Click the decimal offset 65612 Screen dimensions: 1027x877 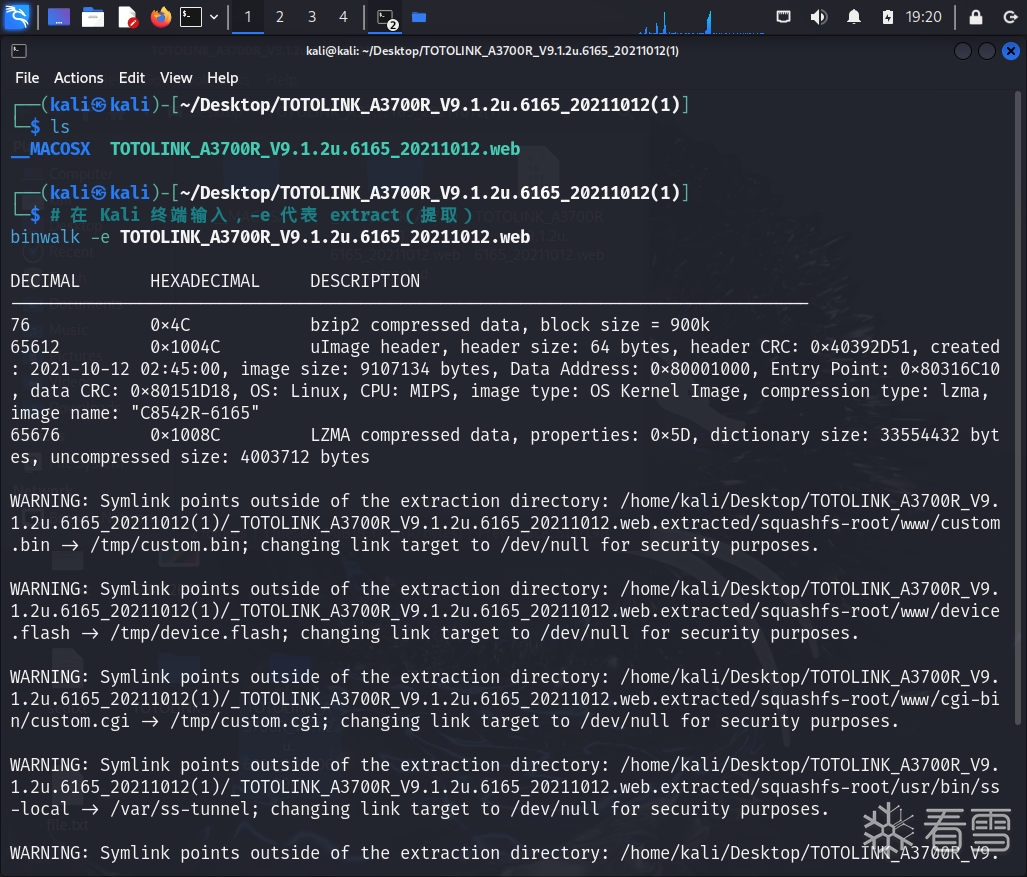pyautogui.click(x=35, y=347)
